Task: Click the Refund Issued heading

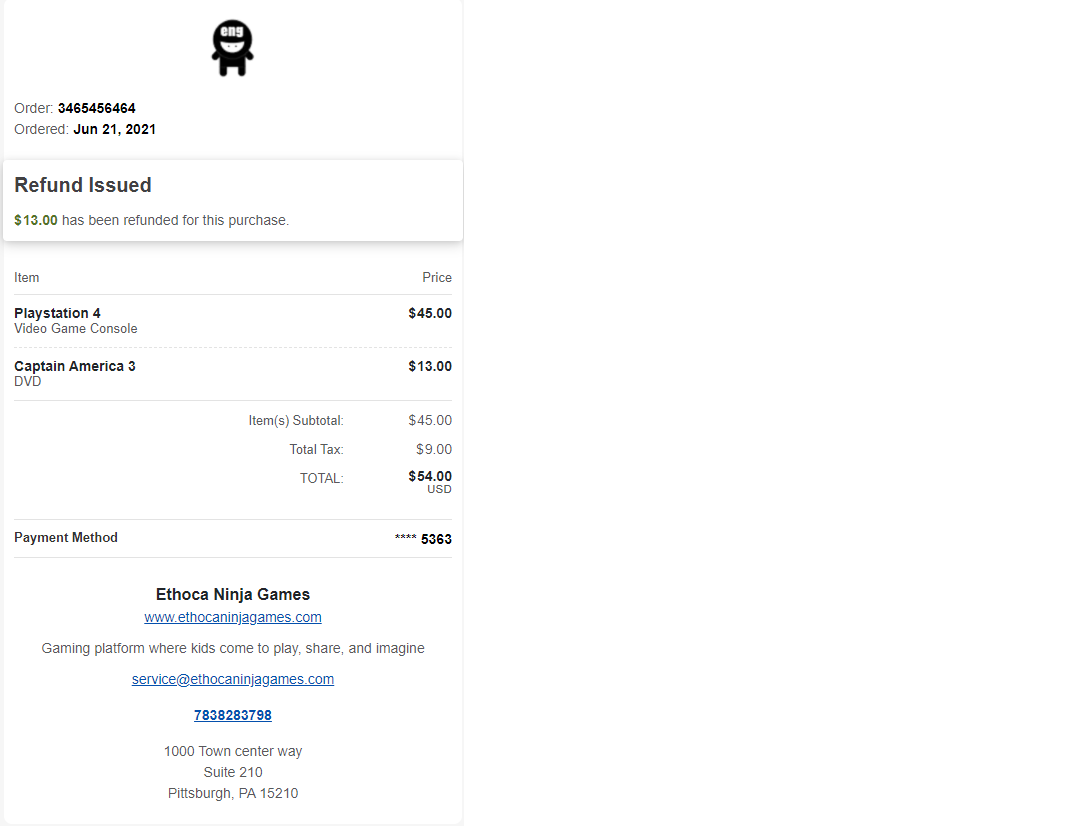Action: (83, 185)
